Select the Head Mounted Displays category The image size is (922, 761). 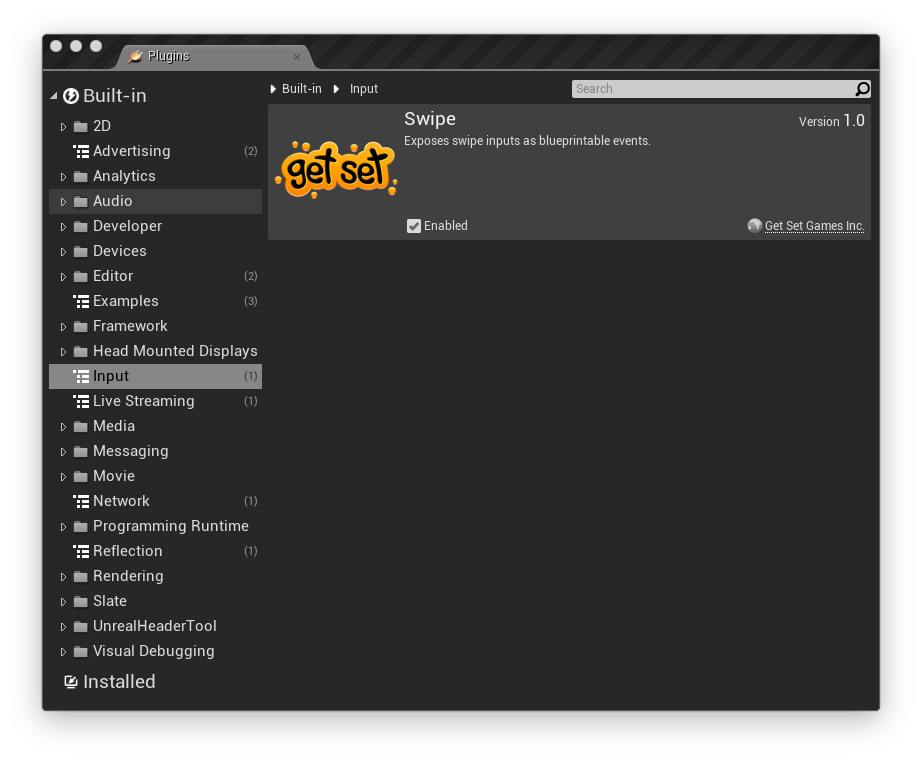pyautogui.click(x=155, y=351)
